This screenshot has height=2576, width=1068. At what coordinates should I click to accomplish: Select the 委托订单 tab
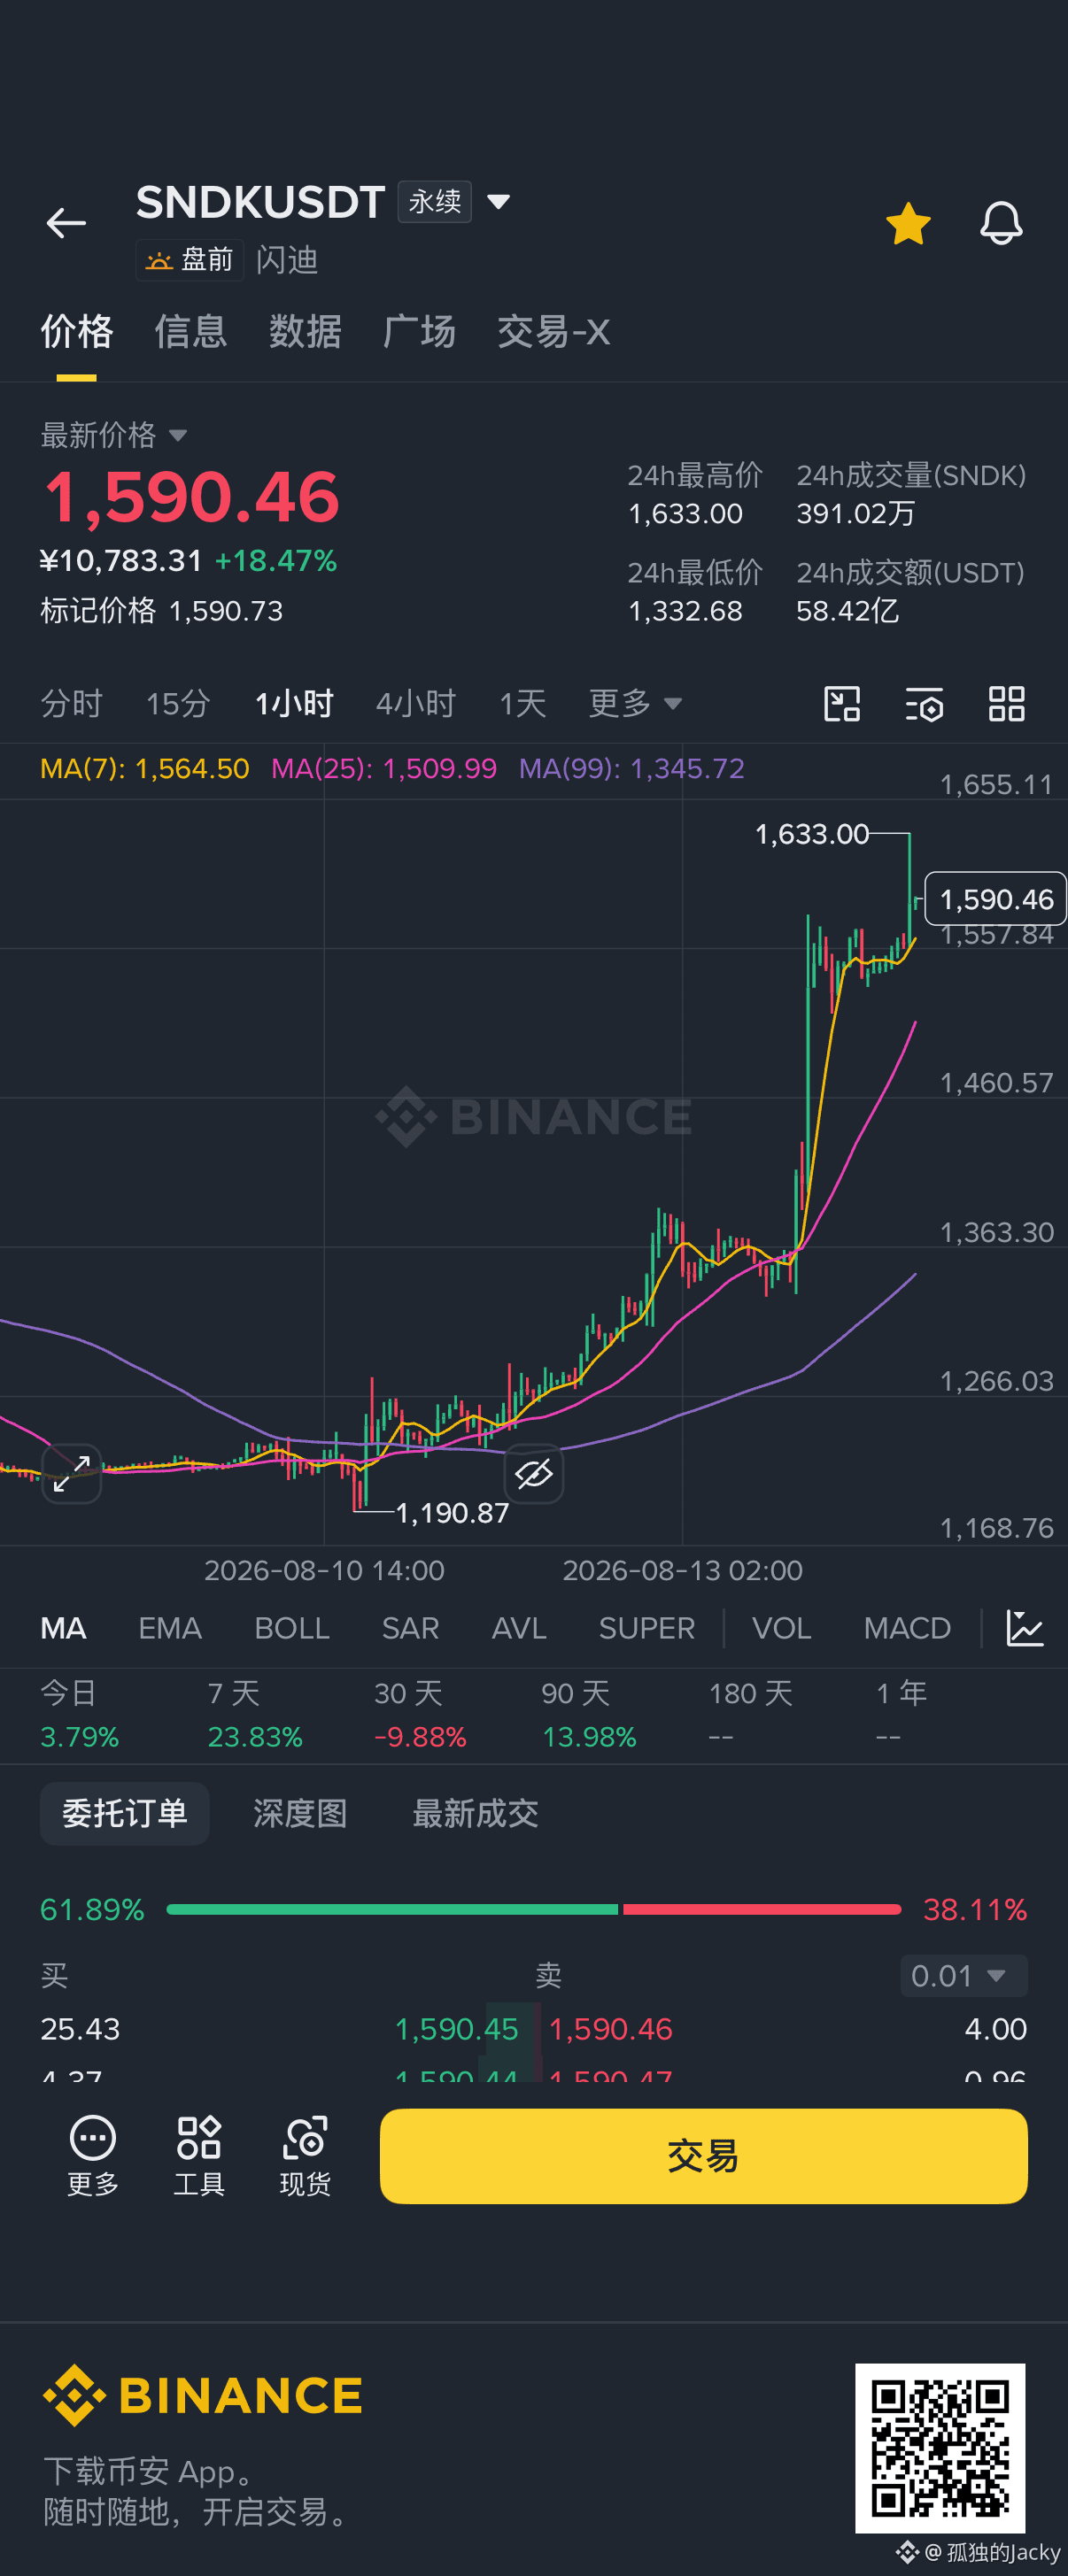tap(125, 1813)
